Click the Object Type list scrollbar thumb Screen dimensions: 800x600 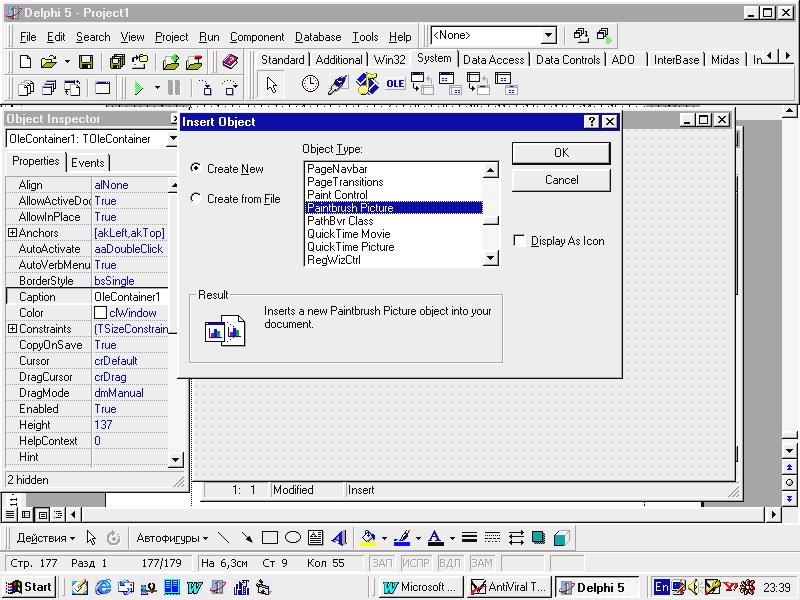(491, 220)
